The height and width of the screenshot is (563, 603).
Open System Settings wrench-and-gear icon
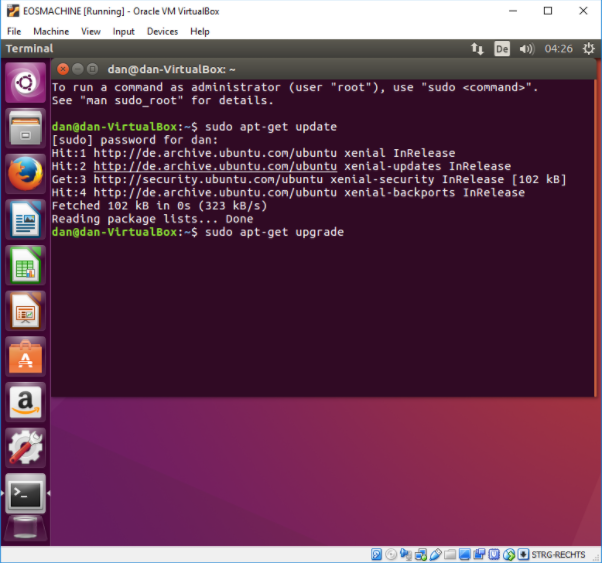pyautogui.click(x=25, y=448)
